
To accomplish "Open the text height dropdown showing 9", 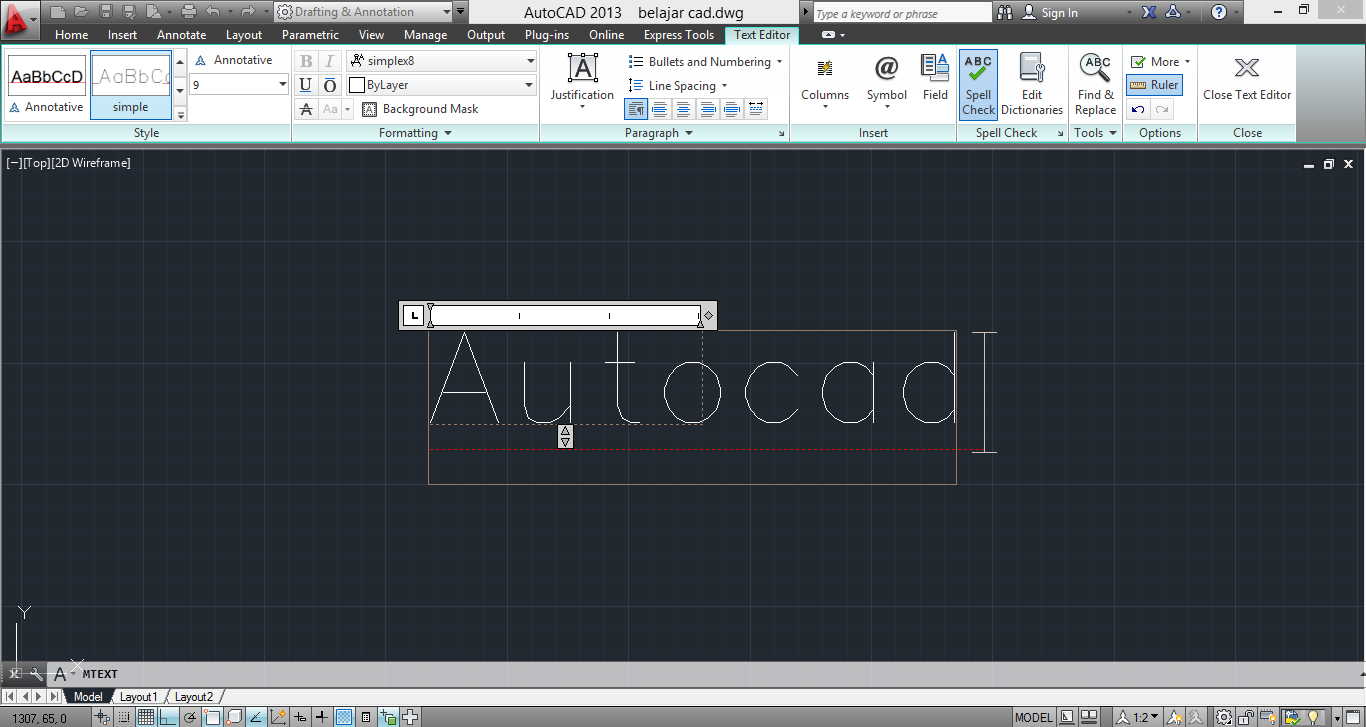I will 283,85.
